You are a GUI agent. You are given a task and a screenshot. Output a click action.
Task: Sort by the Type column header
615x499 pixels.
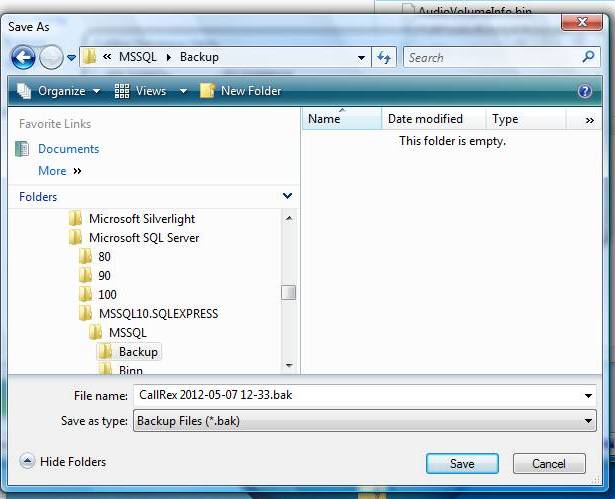point(526,119)
